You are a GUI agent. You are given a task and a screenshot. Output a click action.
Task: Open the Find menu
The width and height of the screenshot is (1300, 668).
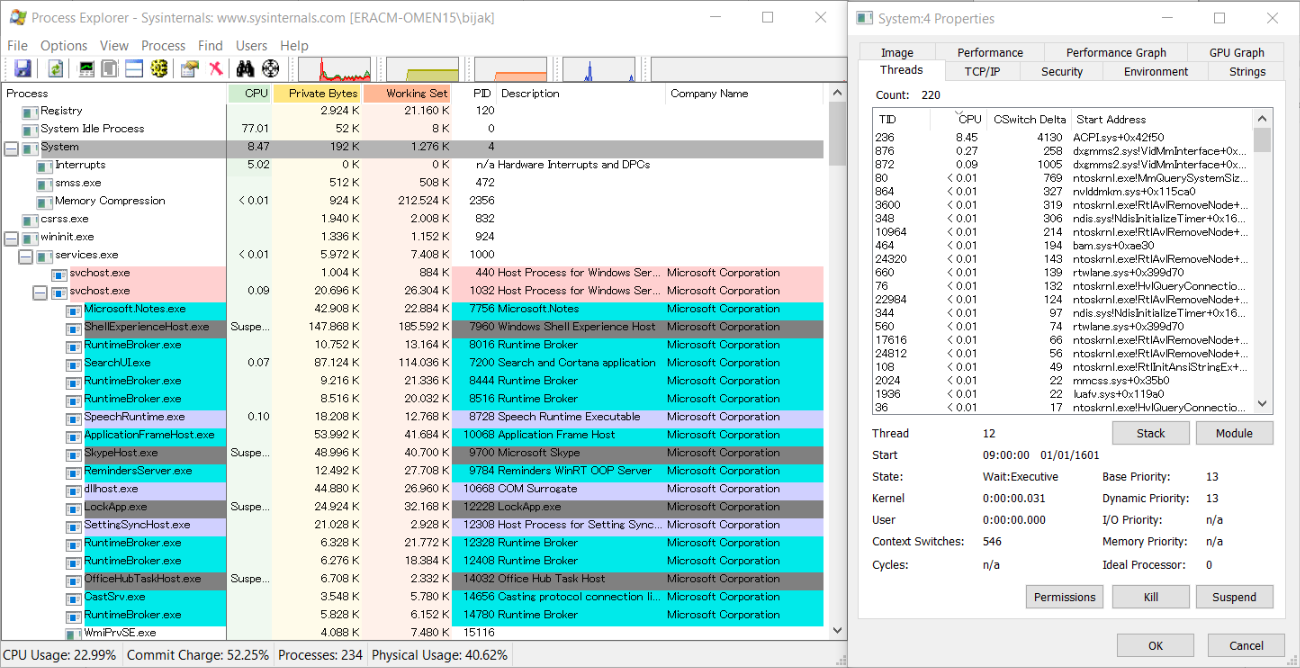click(210, 45)
